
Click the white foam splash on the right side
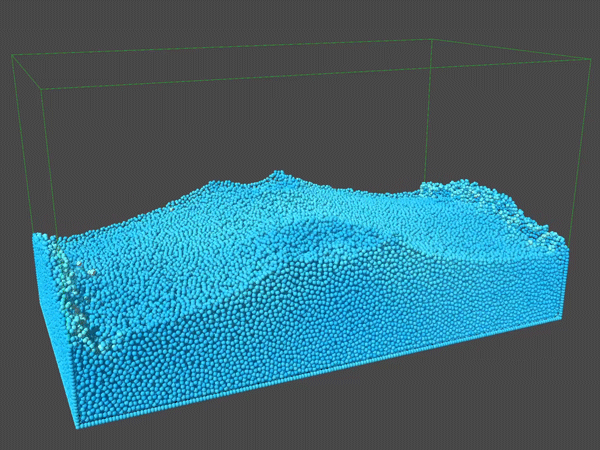click(520, 212)
